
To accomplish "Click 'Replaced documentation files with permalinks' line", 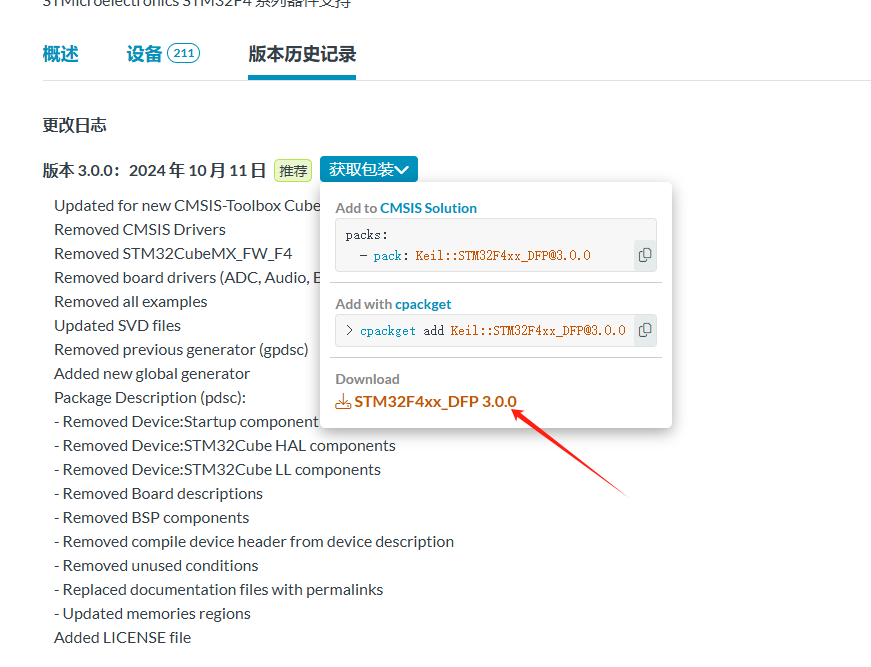I will 219,590.
